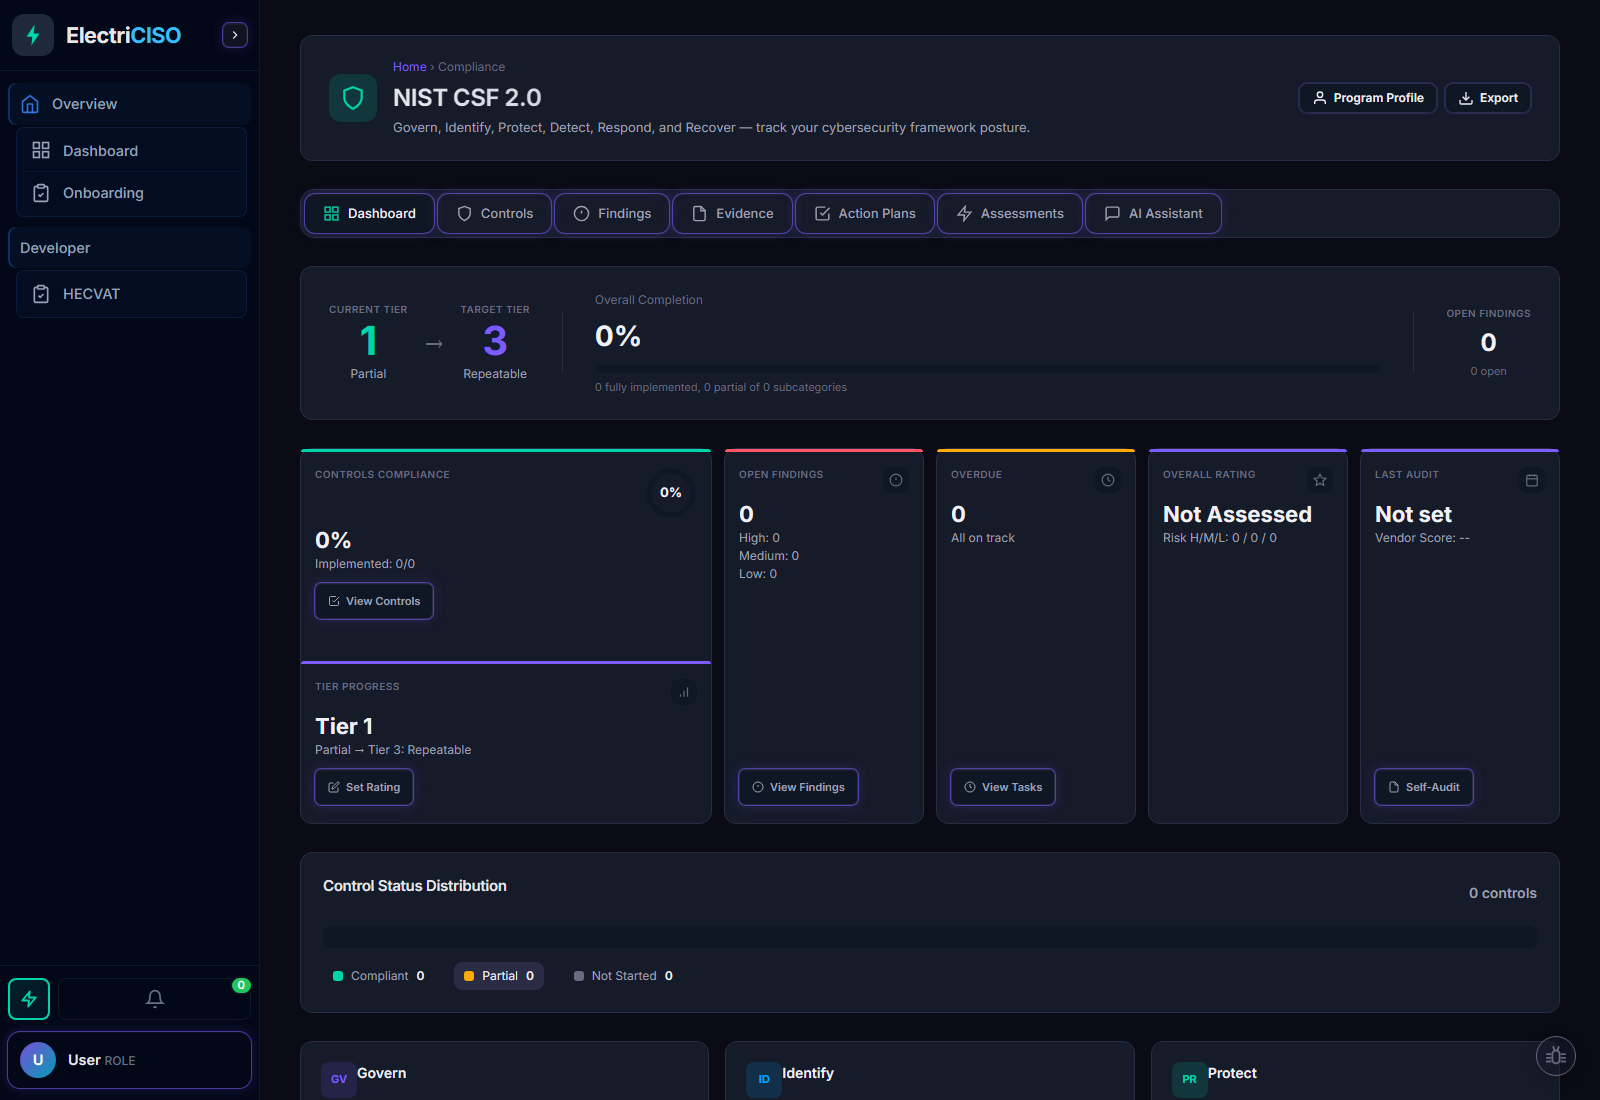The image size is (1600, 1100).
Task: Toggle the Not Started legend filter
Action: tap(623, 975)
